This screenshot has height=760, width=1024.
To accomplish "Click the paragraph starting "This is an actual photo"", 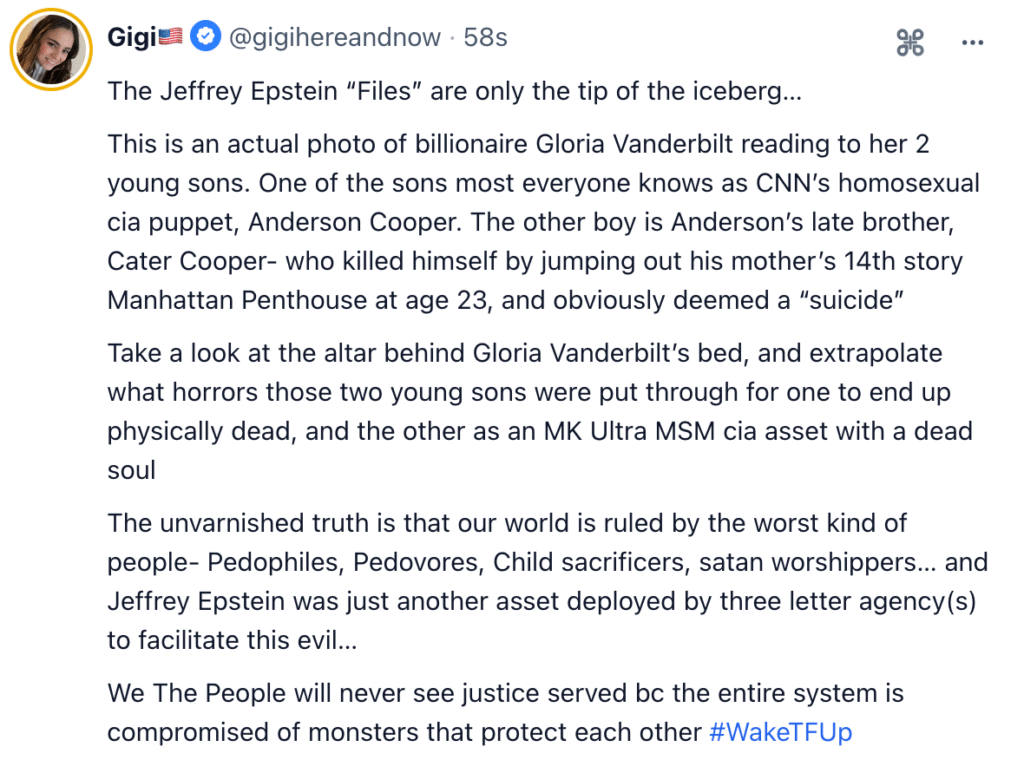I will click(x=540, y=222).
